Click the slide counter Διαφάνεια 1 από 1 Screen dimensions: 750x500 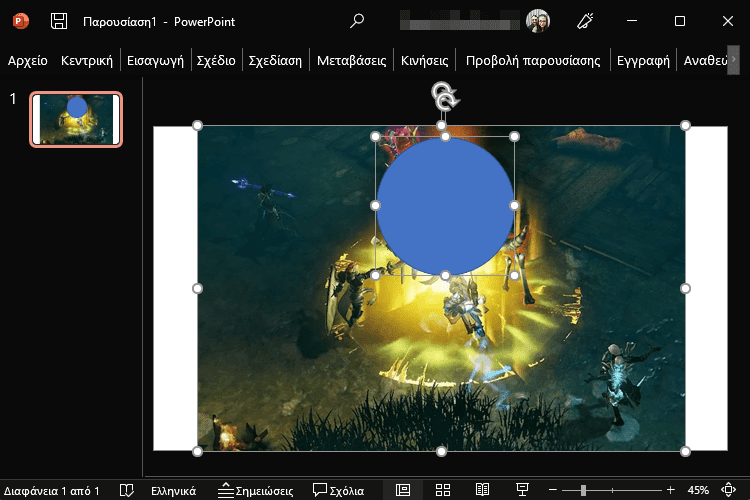point(52,490)
